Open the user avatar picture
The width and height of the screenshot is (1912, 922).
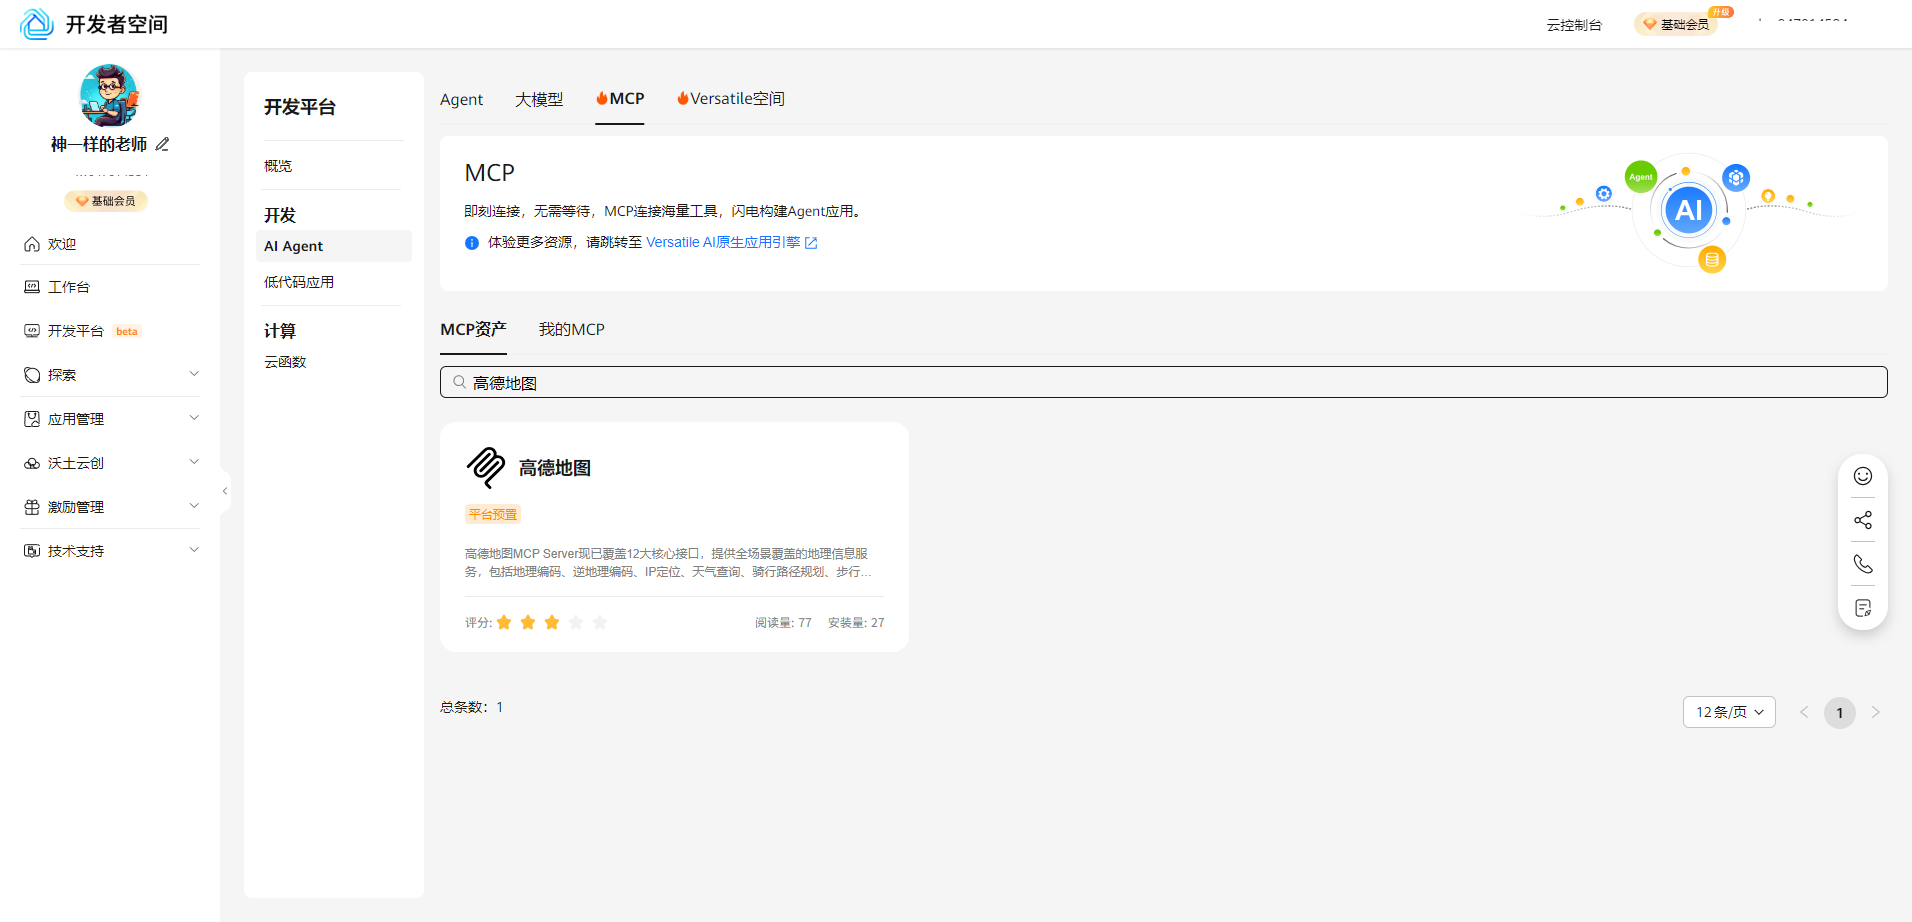click(109, 95)
